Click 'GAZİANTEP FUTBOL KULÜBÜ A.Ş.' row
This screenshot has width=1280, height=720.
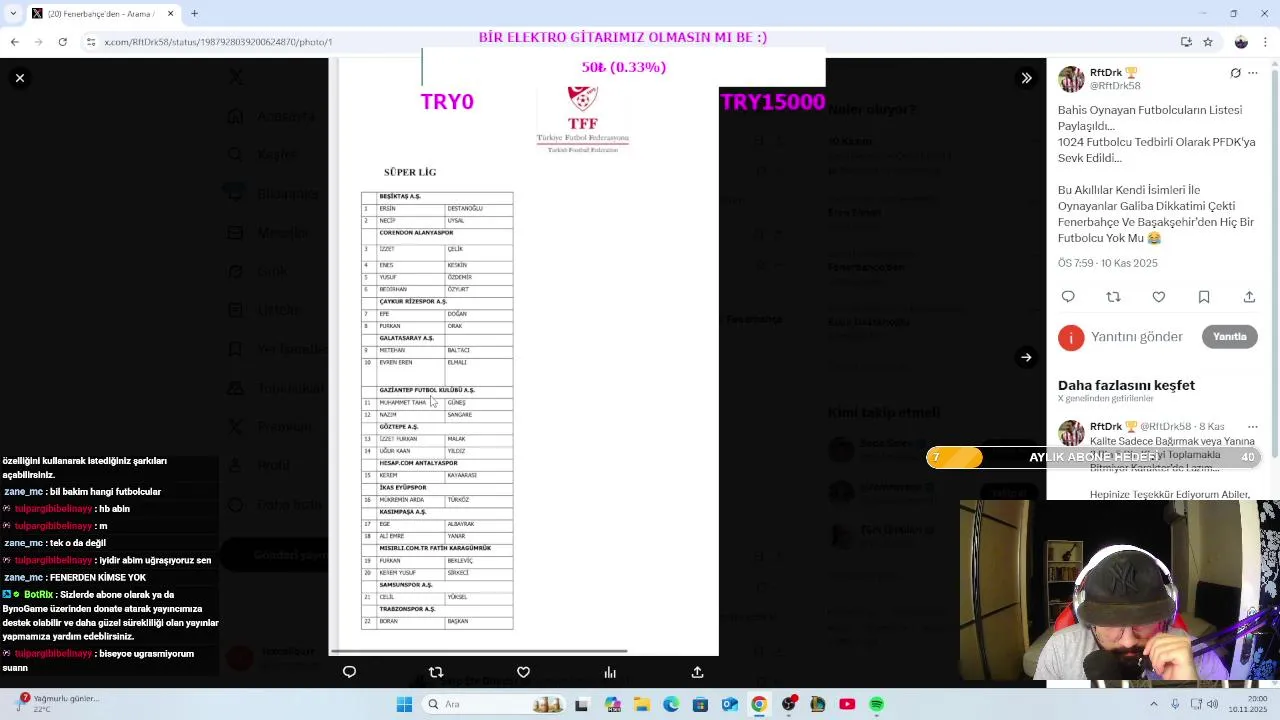coord(437,390)
